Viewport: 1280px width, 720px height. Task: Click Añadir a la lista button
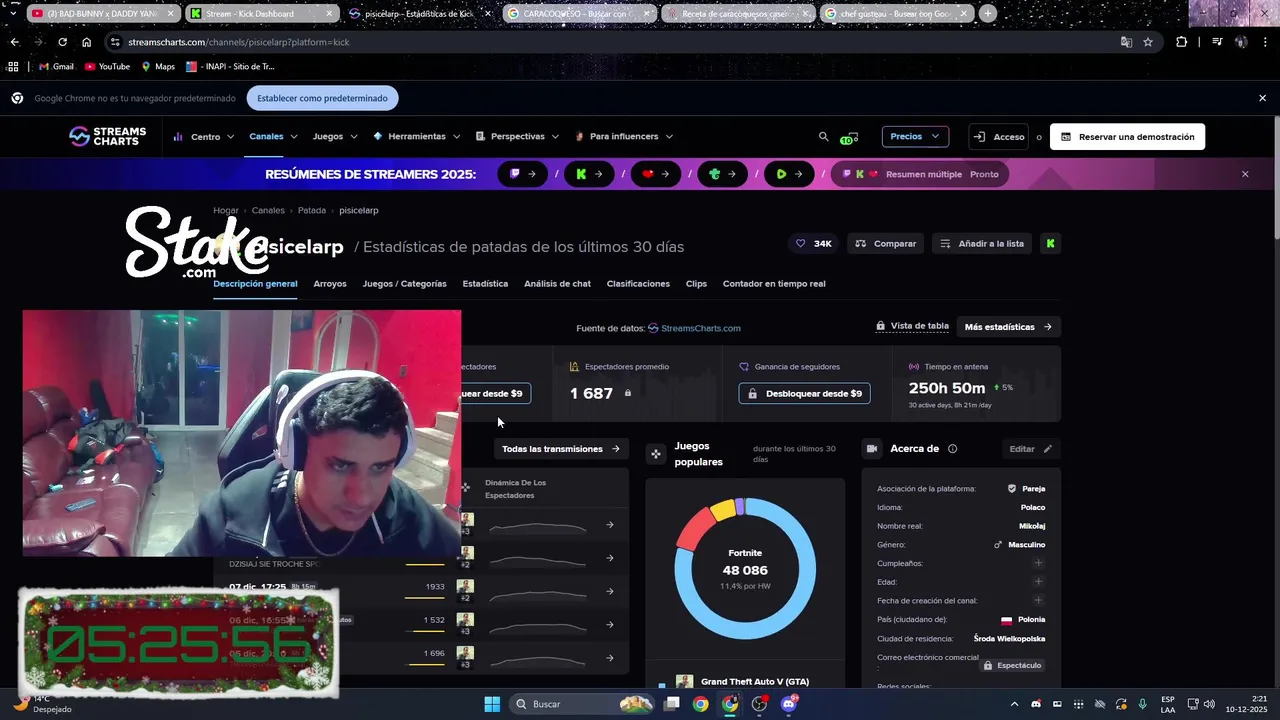pyautogui.click(x=981, y=243)
